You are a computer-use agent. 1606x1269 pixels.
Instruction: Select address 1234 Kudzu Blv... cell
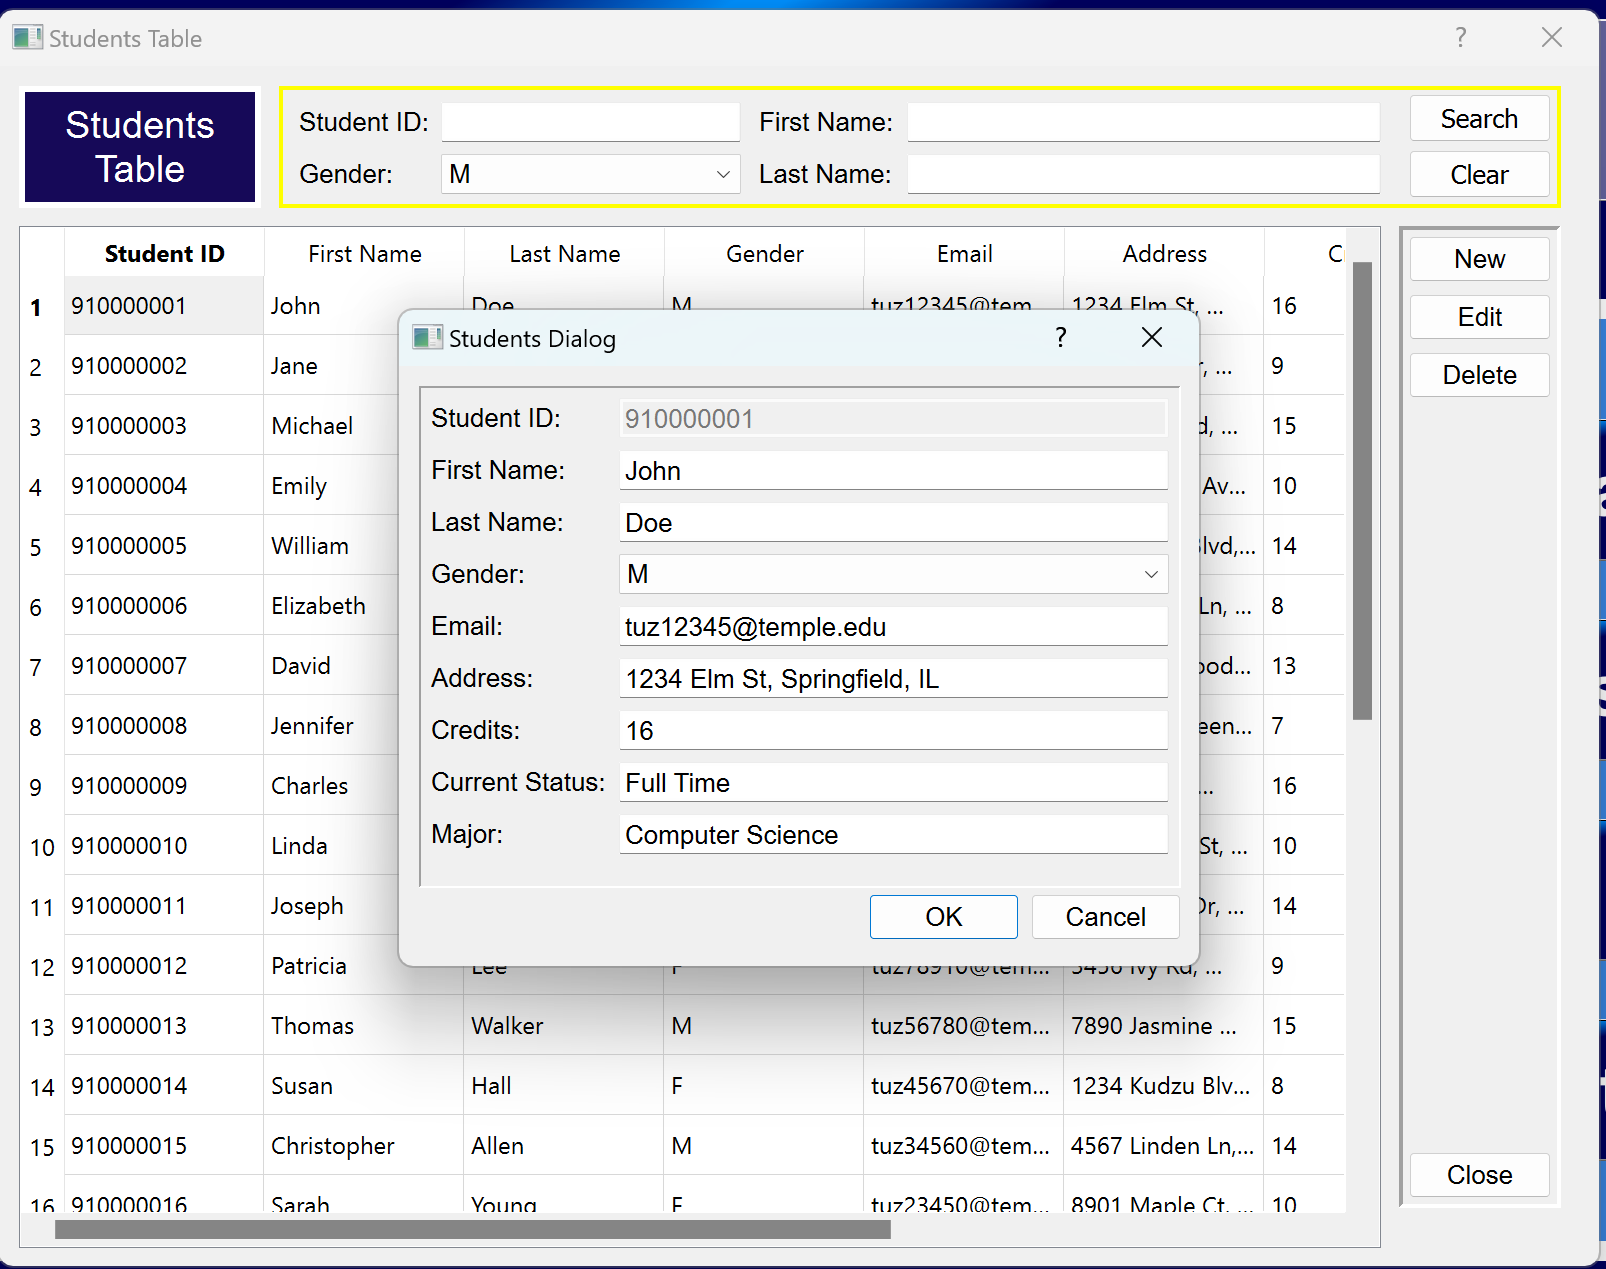(1164, 1086)
